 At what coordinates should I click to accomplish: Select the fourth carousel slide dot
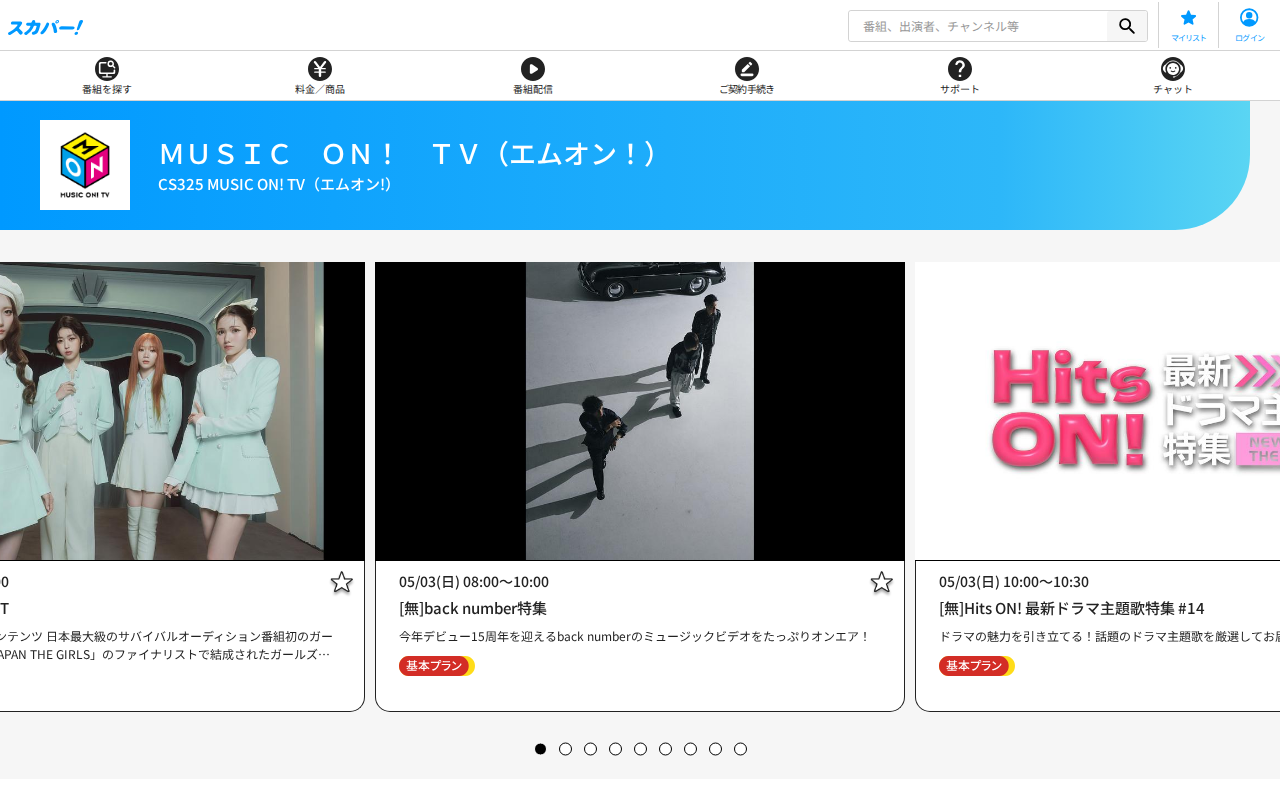tap(616, 749)
